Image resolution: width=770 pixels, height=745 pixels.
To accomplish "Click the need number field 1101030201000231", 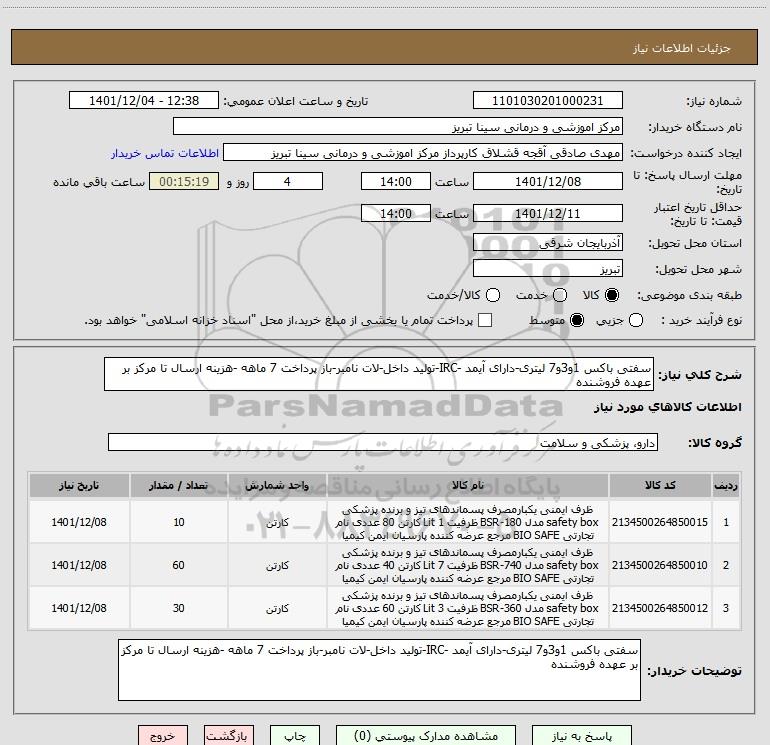I will pos(548,101).
